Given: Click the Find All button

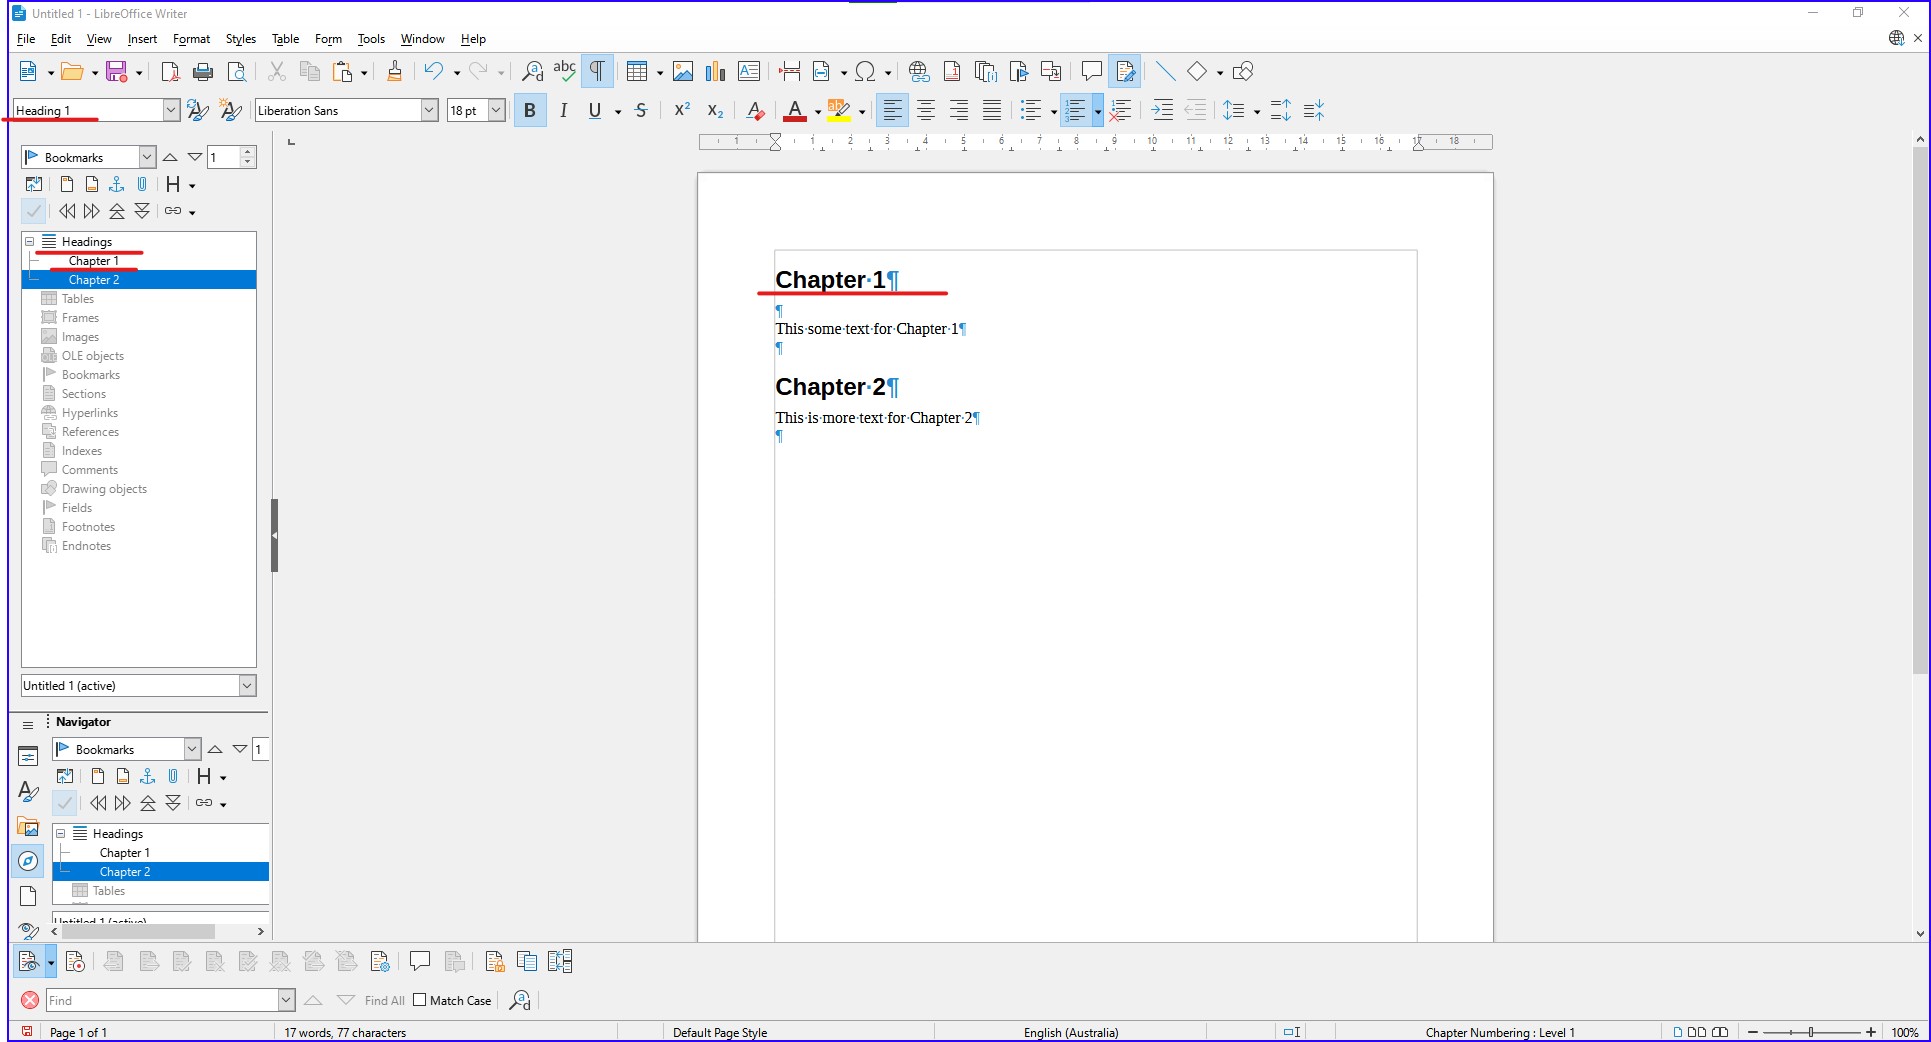Looking at the screenshot, I should click(x=384, y=1000).
